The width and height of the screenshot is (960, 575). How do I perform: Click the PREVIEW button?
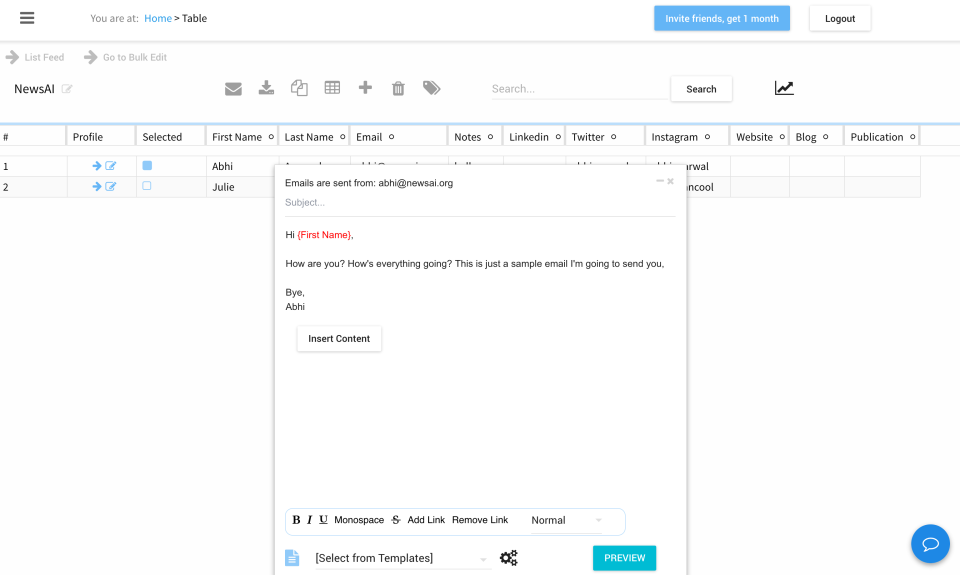tap(624, 558)
